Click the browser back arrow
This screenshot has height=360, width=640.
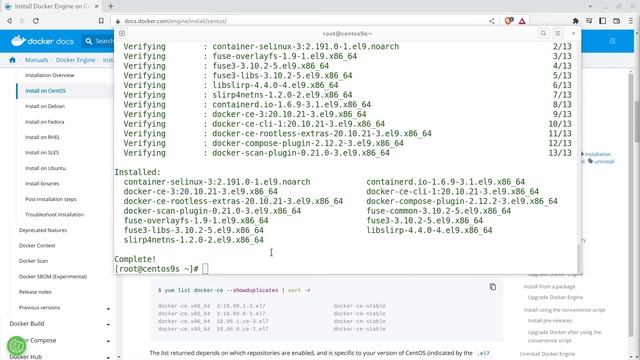click(x=9, y=21)
